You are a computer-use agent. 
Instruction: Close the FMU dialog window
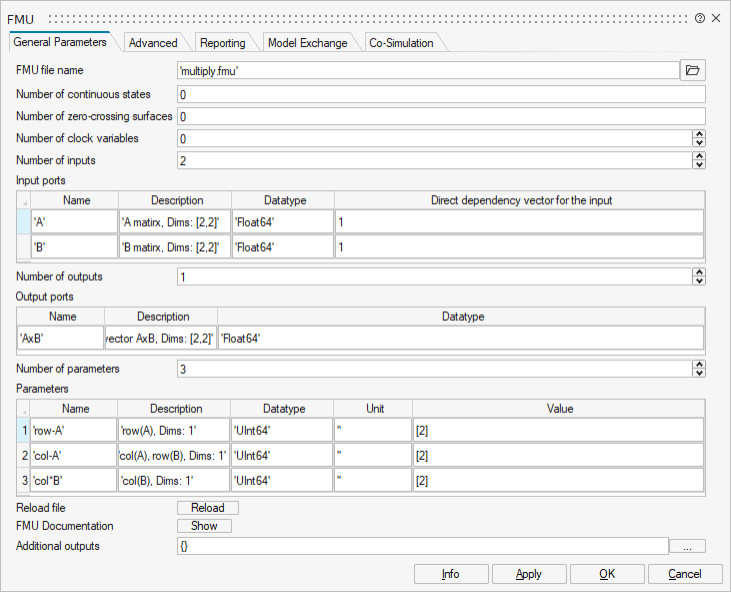tap(716, 19)
